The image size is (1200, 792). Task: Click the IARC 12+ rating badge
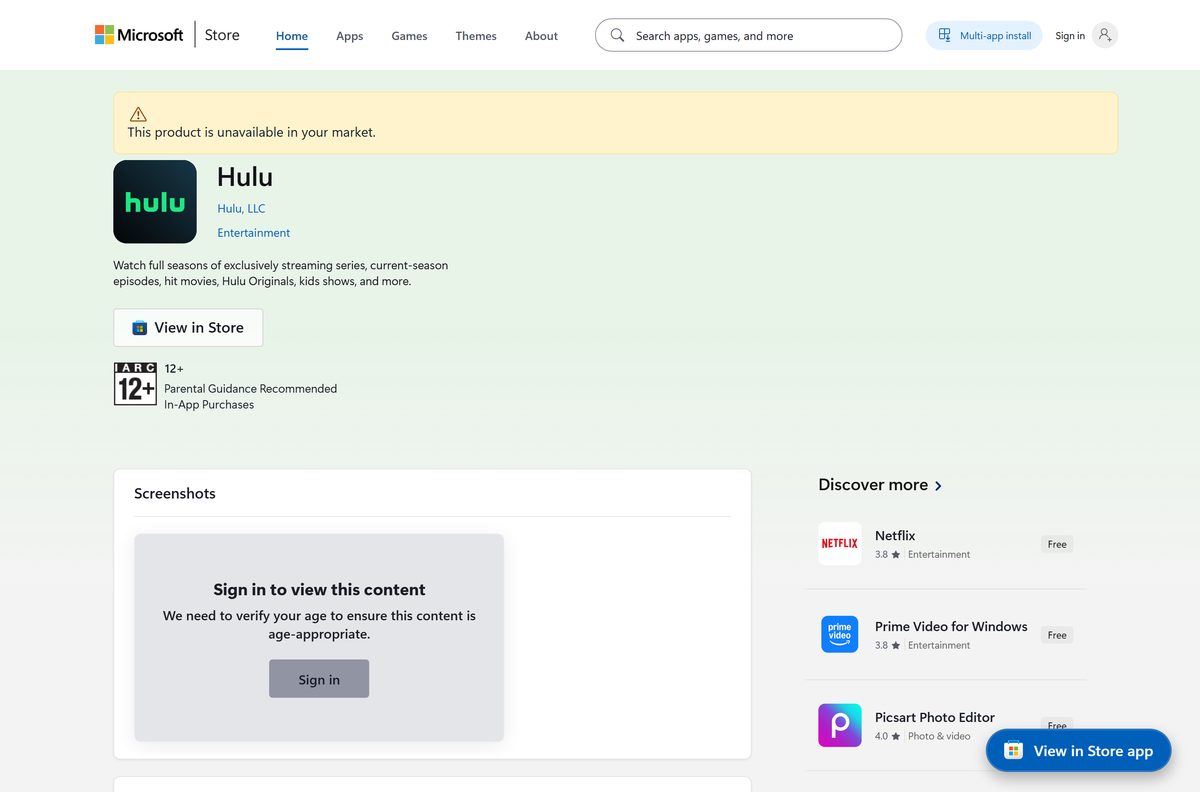(x=135, y=384)
